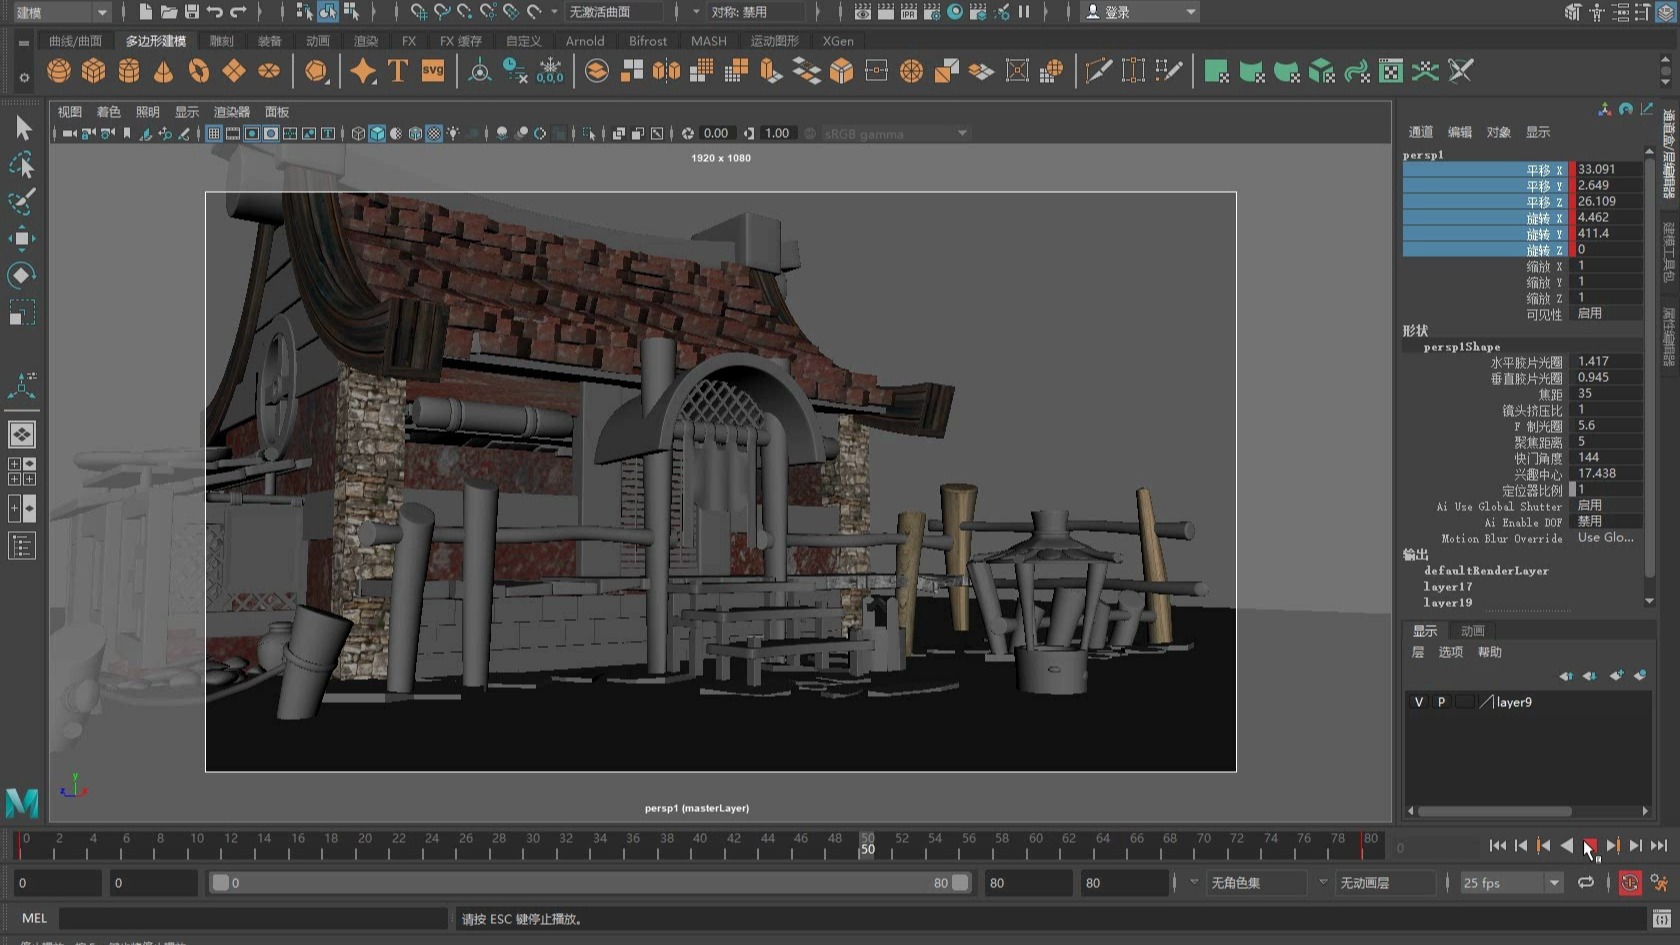This screenshot has height=945, width=1680.
Task: Open the 建模 menu set dropdown
Action: click(x=62, y=12)
